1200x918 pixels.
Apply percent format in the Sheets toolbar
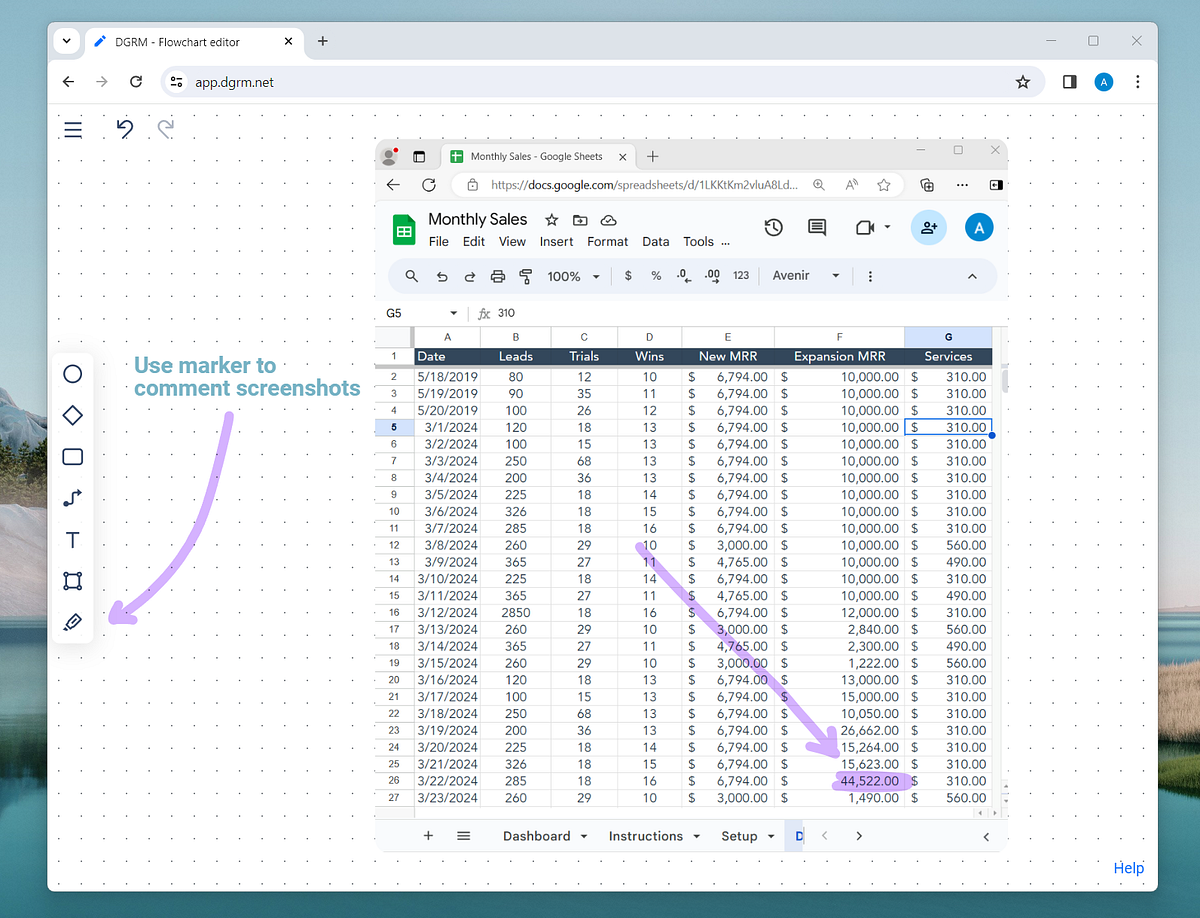(x=656, y=276)
